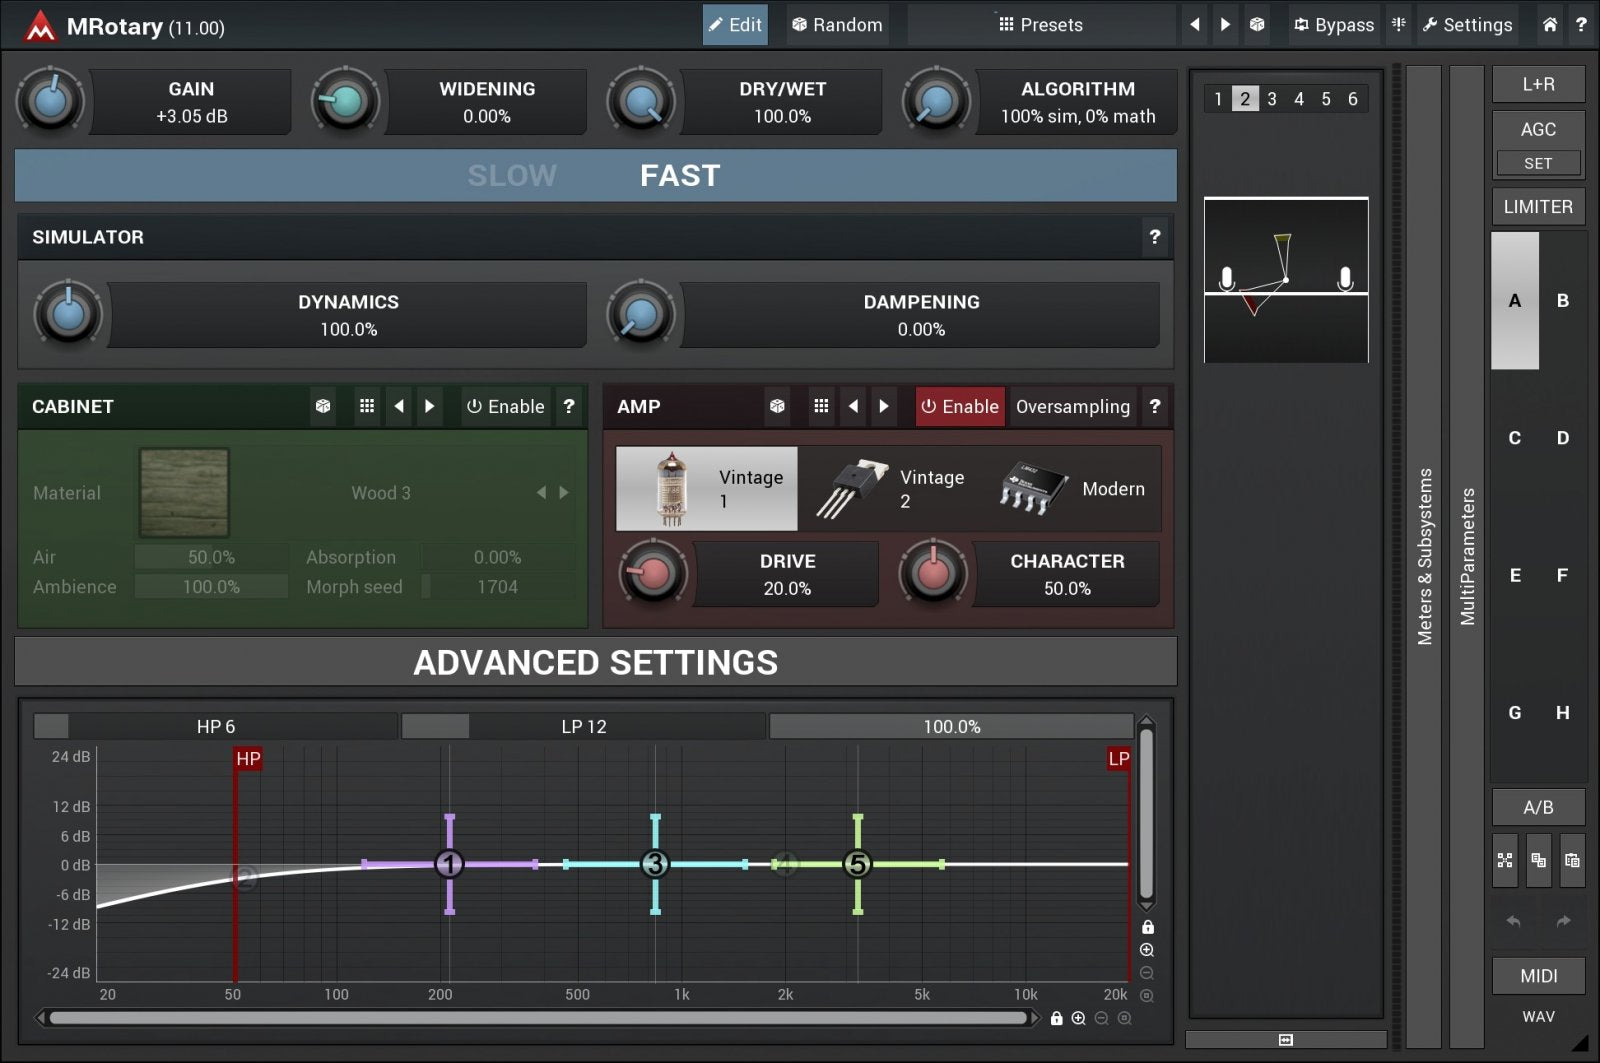Go to previous Amp preset arrow
The image size is (1600, 1063).
[x=853, y=406]
